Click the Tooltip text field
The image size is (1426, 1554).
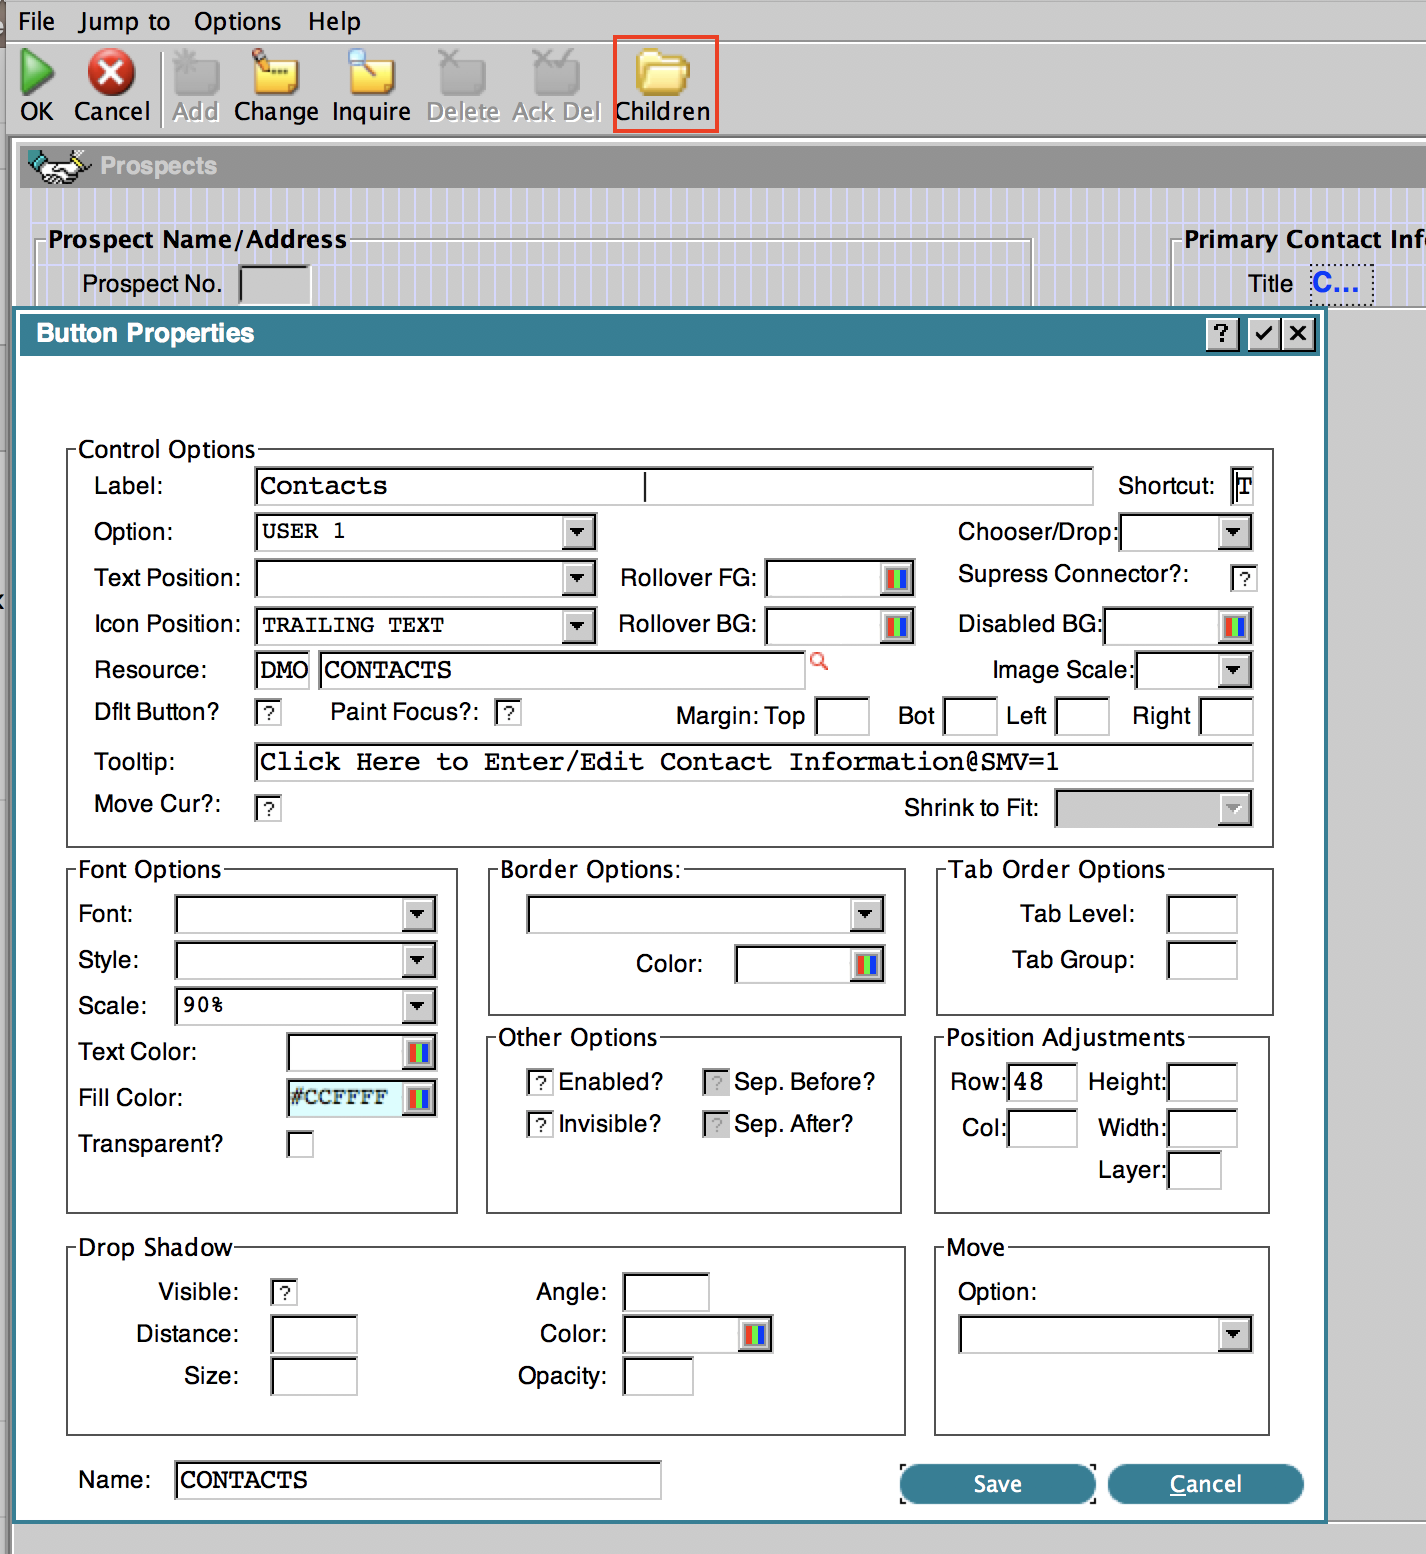(753, 762)
